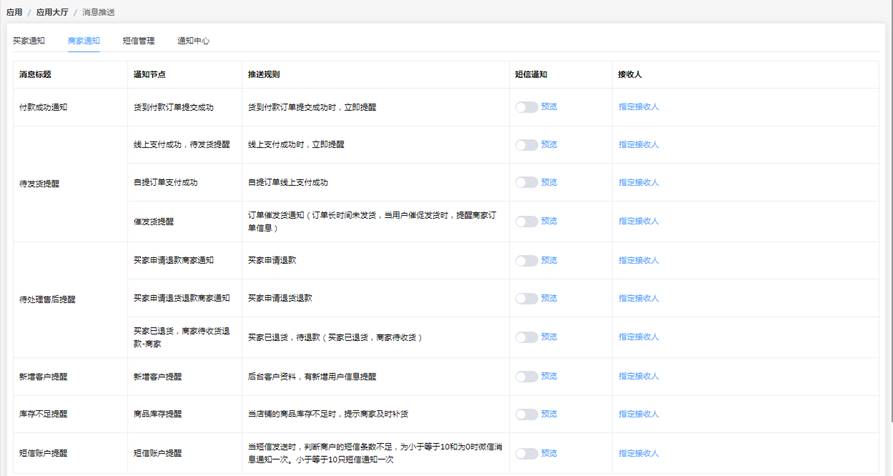Open 指定接收人 in 商品库存提醒 row
This screenshot has width=893, height=476.
(638, 414)
